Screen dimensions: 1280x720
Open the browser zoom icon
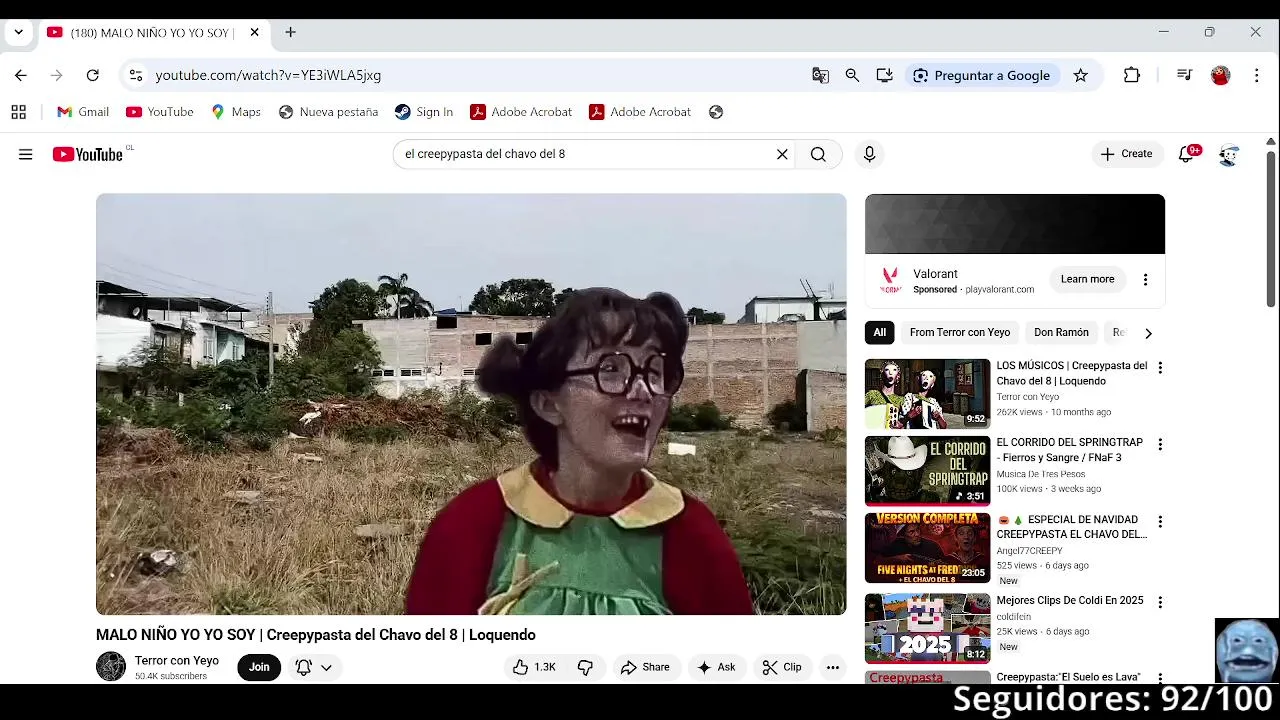coord(852,75)
